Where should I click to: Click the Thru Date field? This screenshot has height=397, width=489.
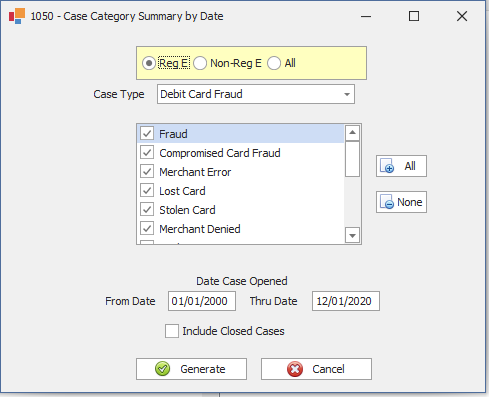click(346, 301)
